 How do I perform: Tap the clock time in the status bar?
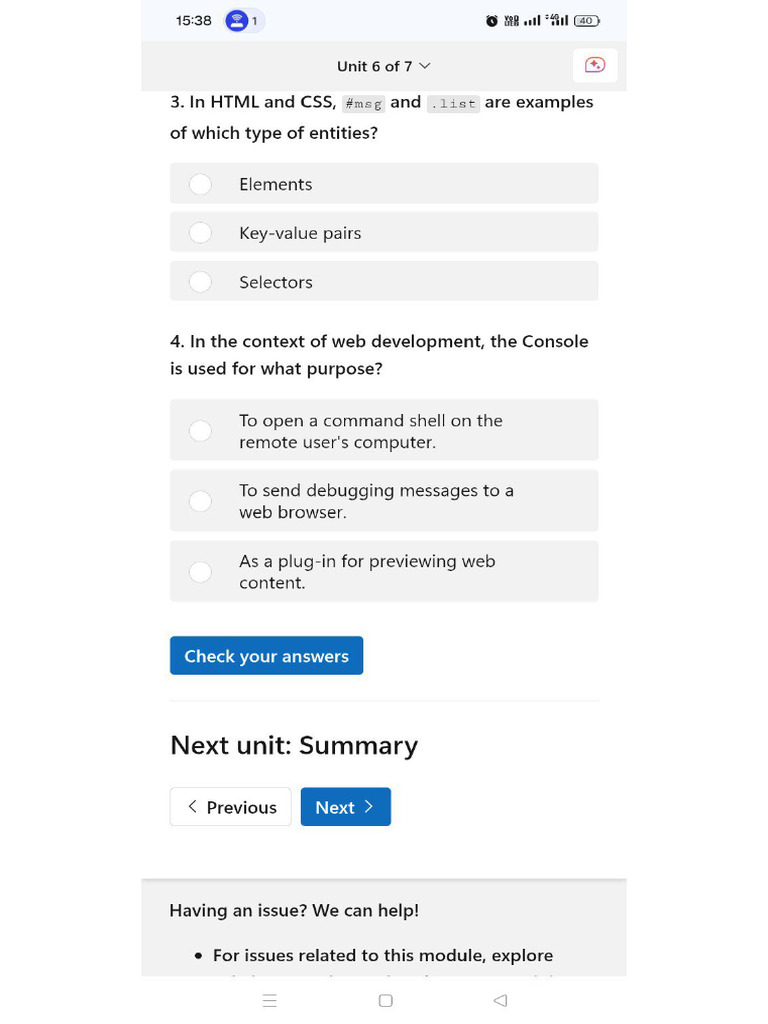[x=193, y=21]
